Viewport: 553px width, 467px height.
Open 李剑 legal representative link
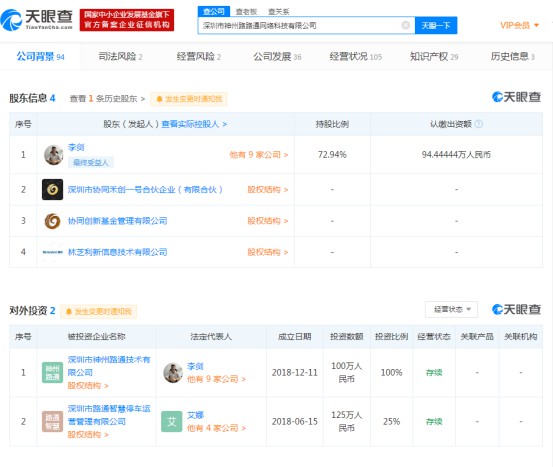pos(195,366)
